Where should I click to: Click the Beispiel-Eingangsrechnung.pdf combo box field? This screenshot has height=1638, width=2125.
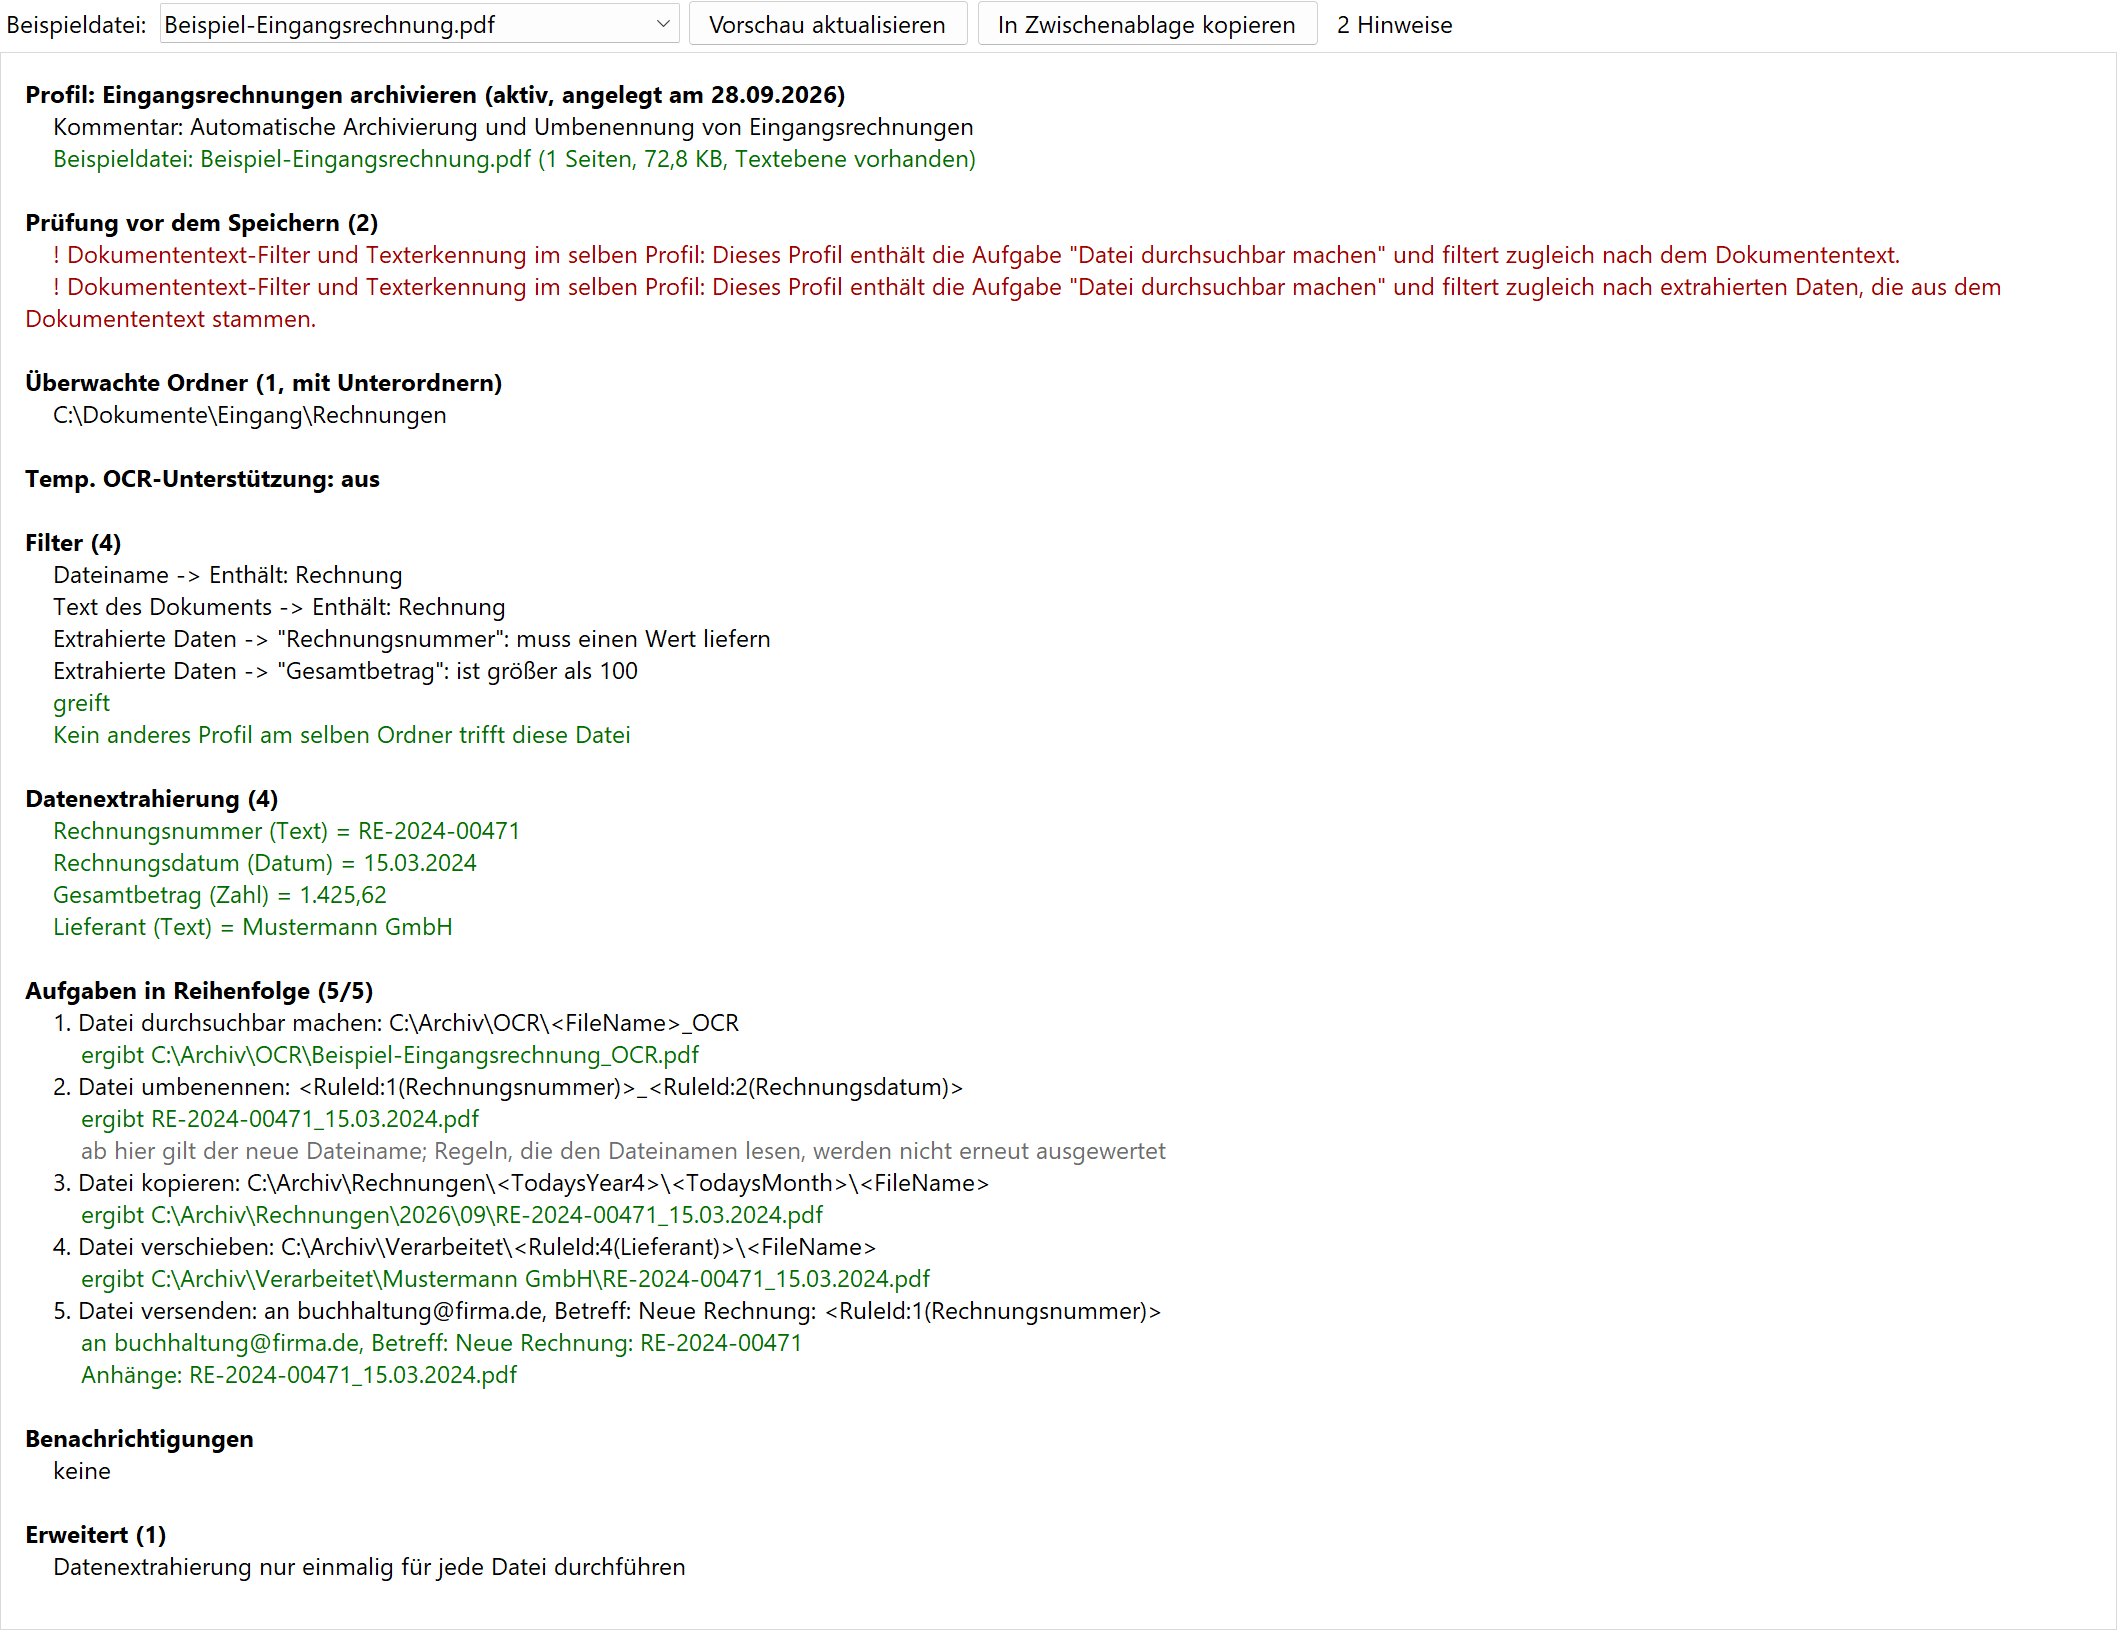[419, 24]
